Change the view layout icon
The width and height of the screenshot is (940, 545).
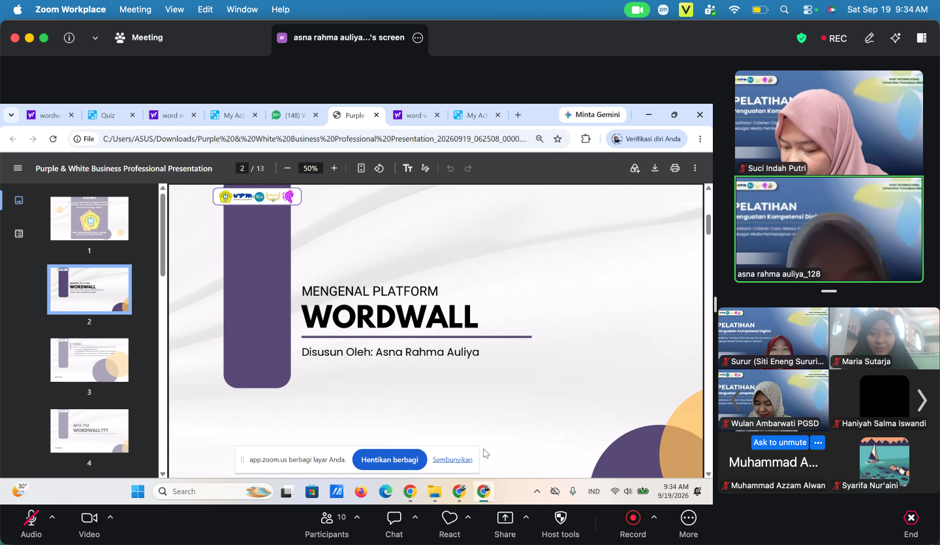pos(922,38)
